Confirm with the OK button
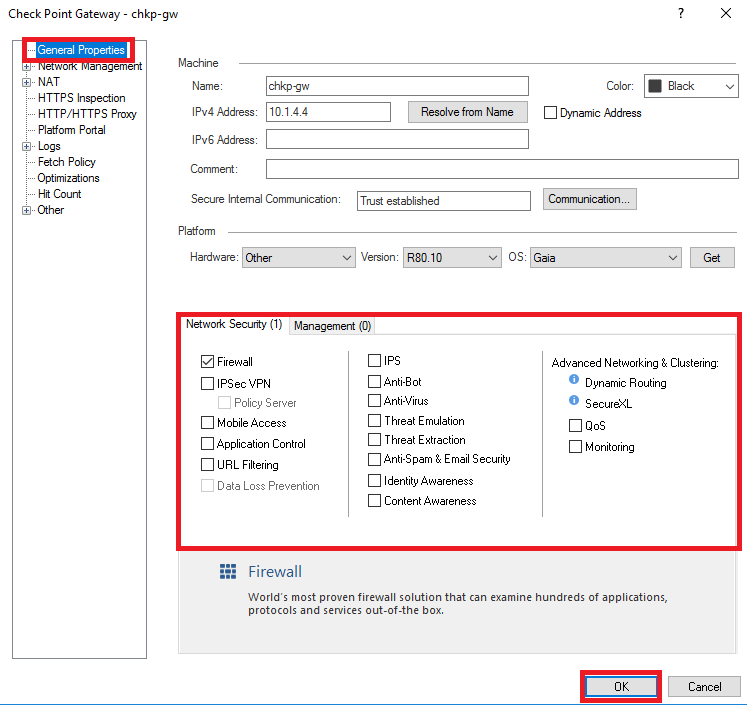 pyautogui.click(x=621, y=686)
